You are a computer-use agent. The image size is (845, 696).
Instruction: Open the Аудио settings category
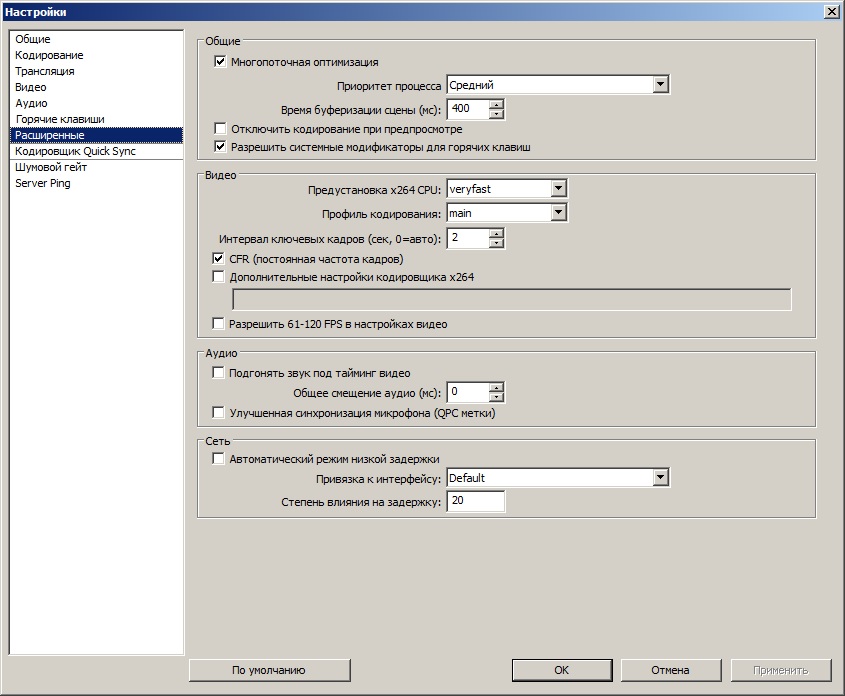pos(96,103)
